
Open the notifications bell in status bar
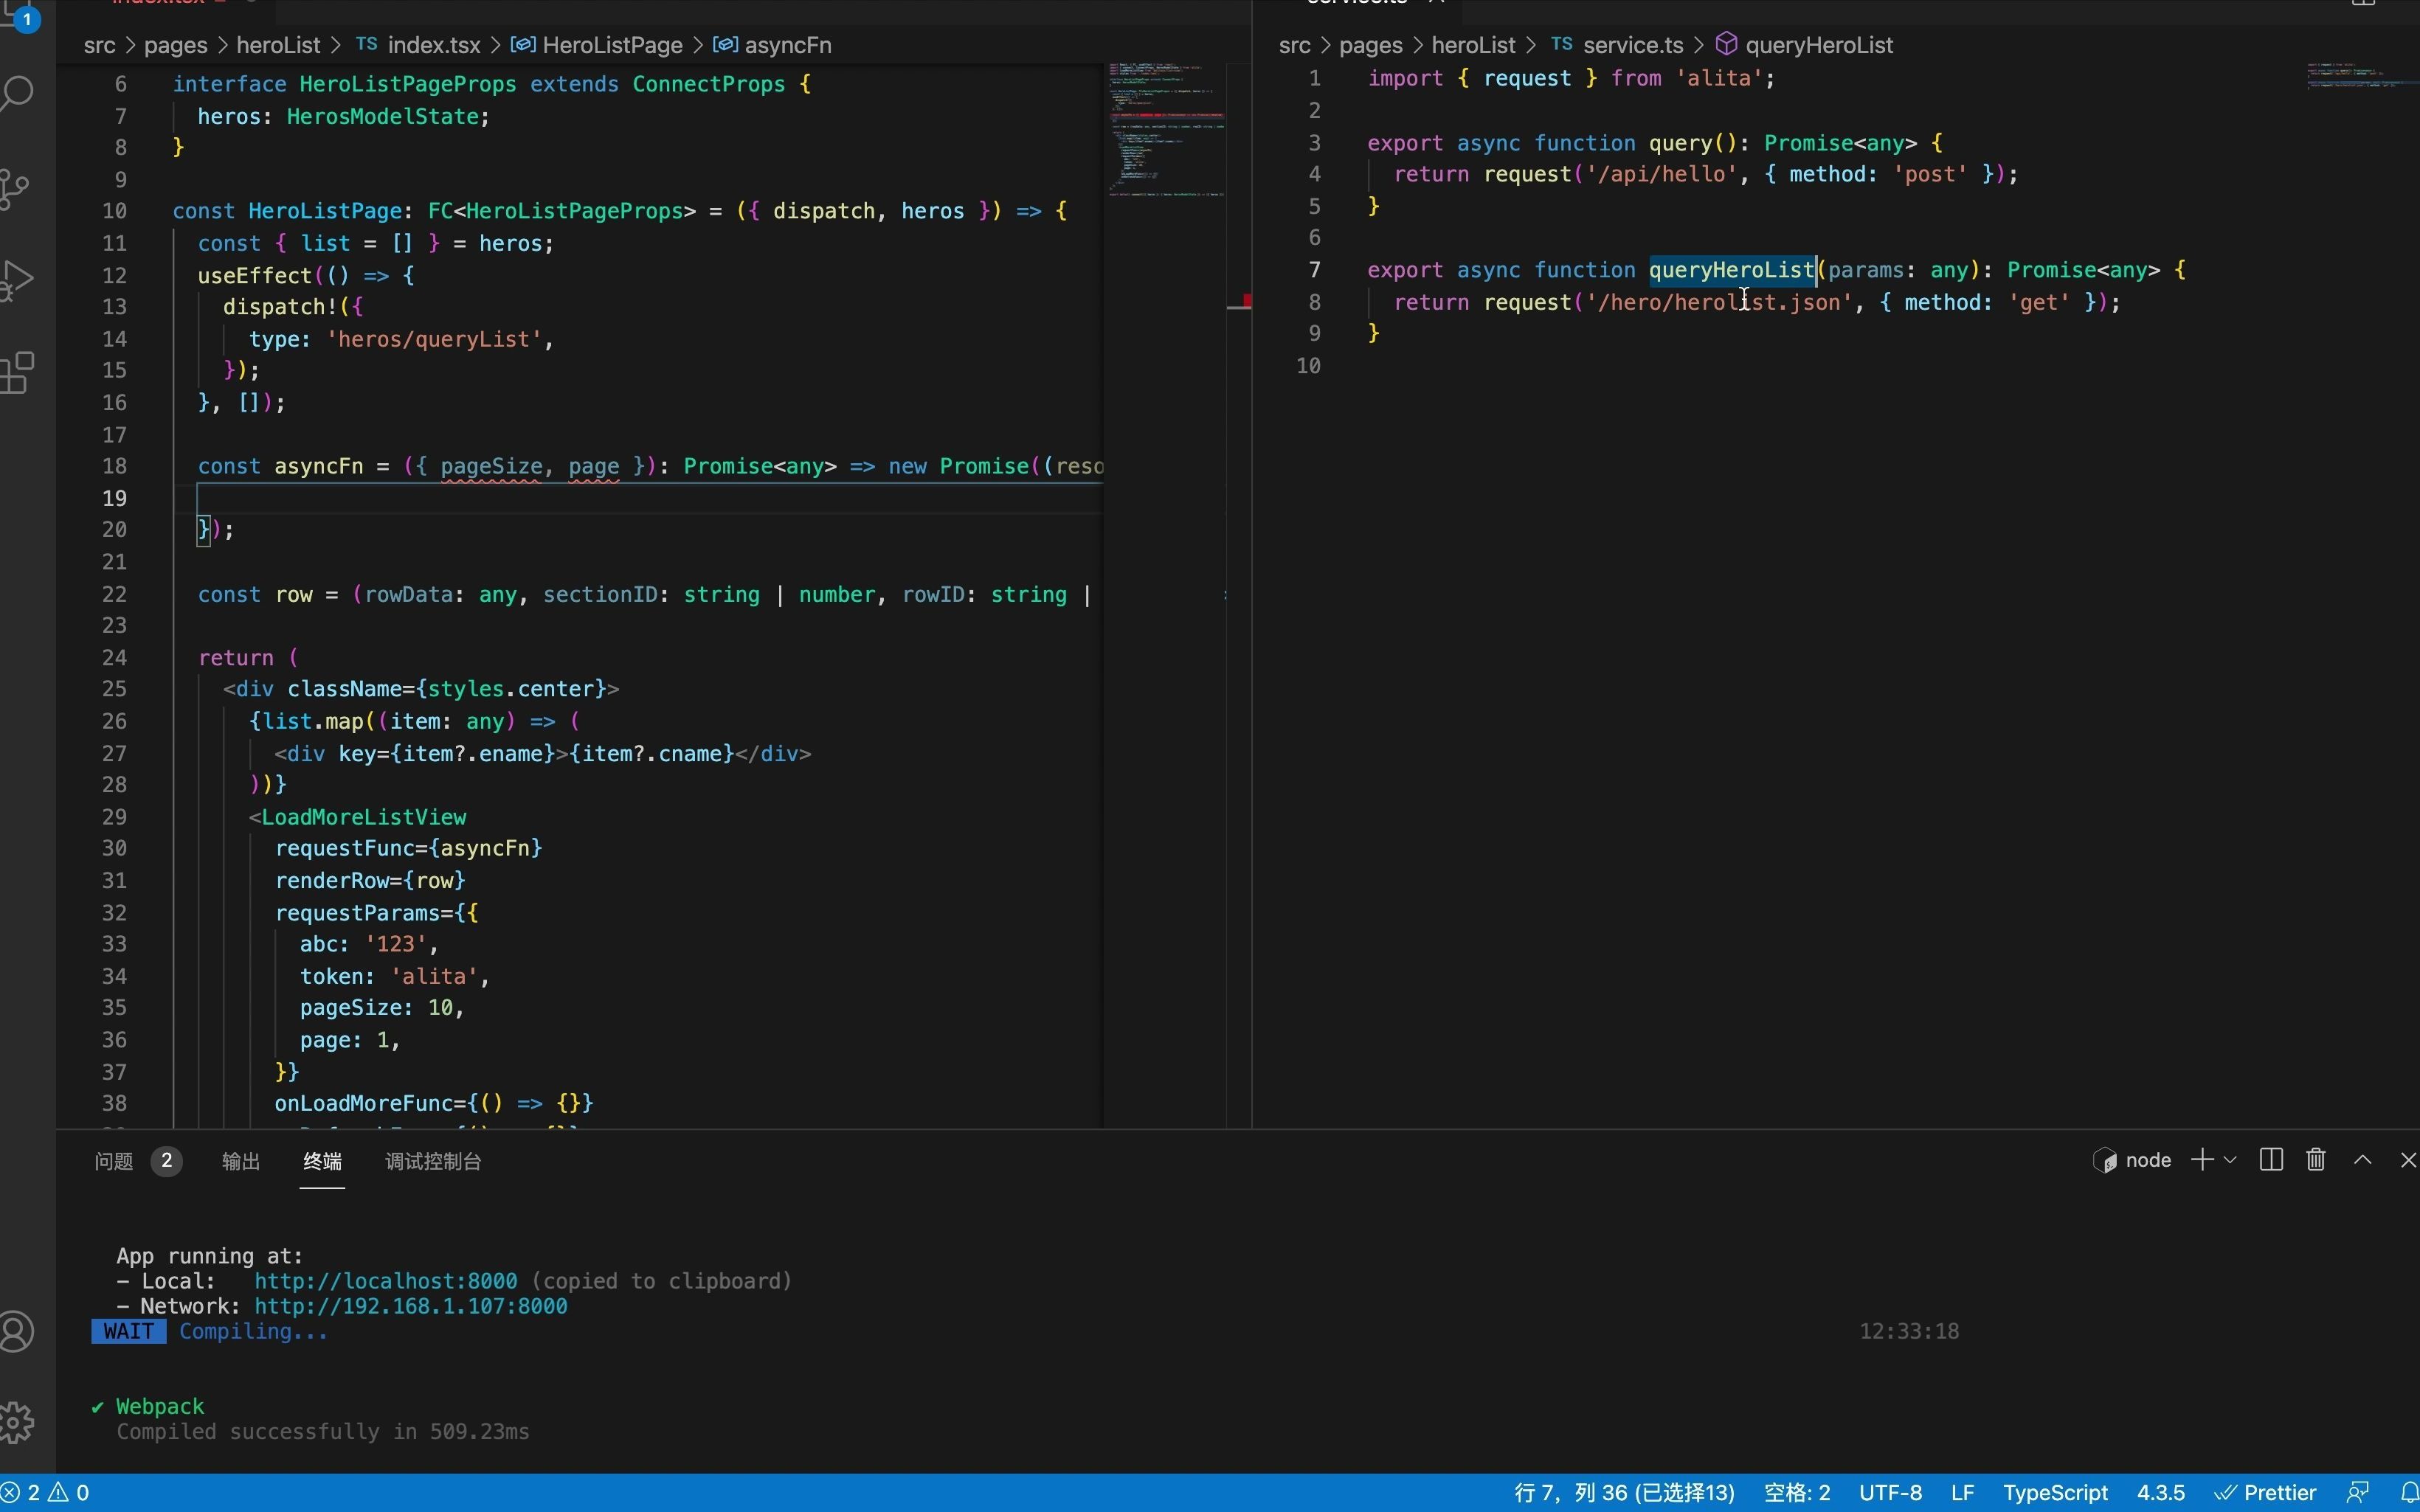pos(2409,1493)
